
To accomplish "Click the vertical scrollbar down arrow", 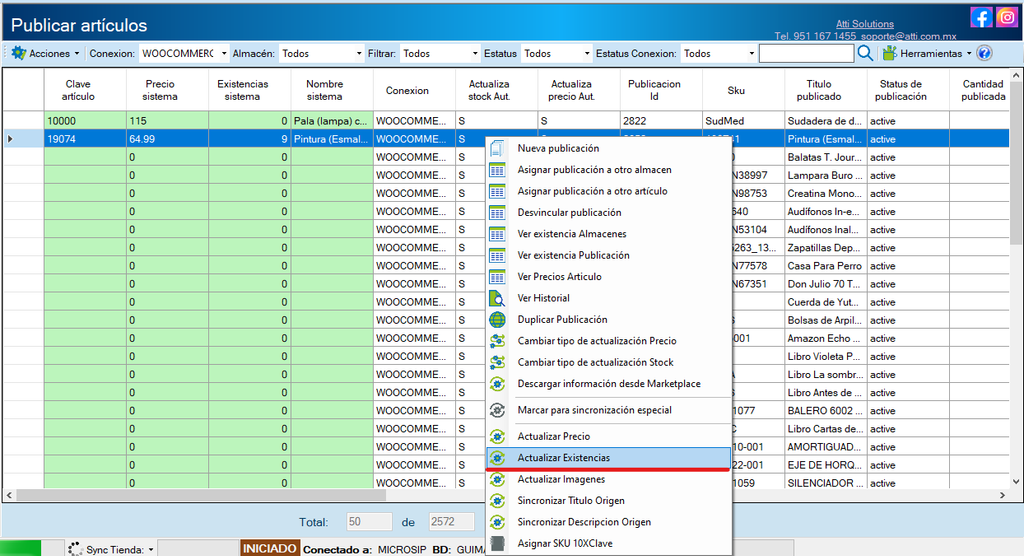I will tap(1016, 482).
